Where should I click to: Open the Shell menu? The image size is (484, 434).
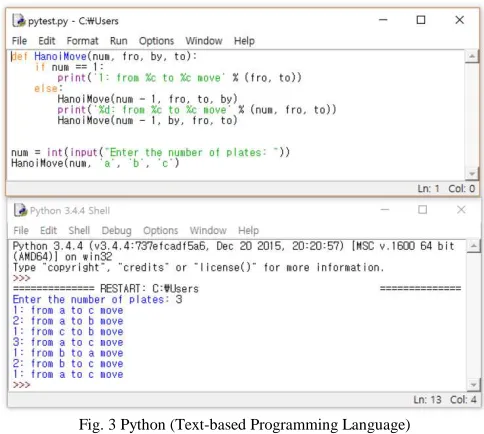click(x=79, y=230)
